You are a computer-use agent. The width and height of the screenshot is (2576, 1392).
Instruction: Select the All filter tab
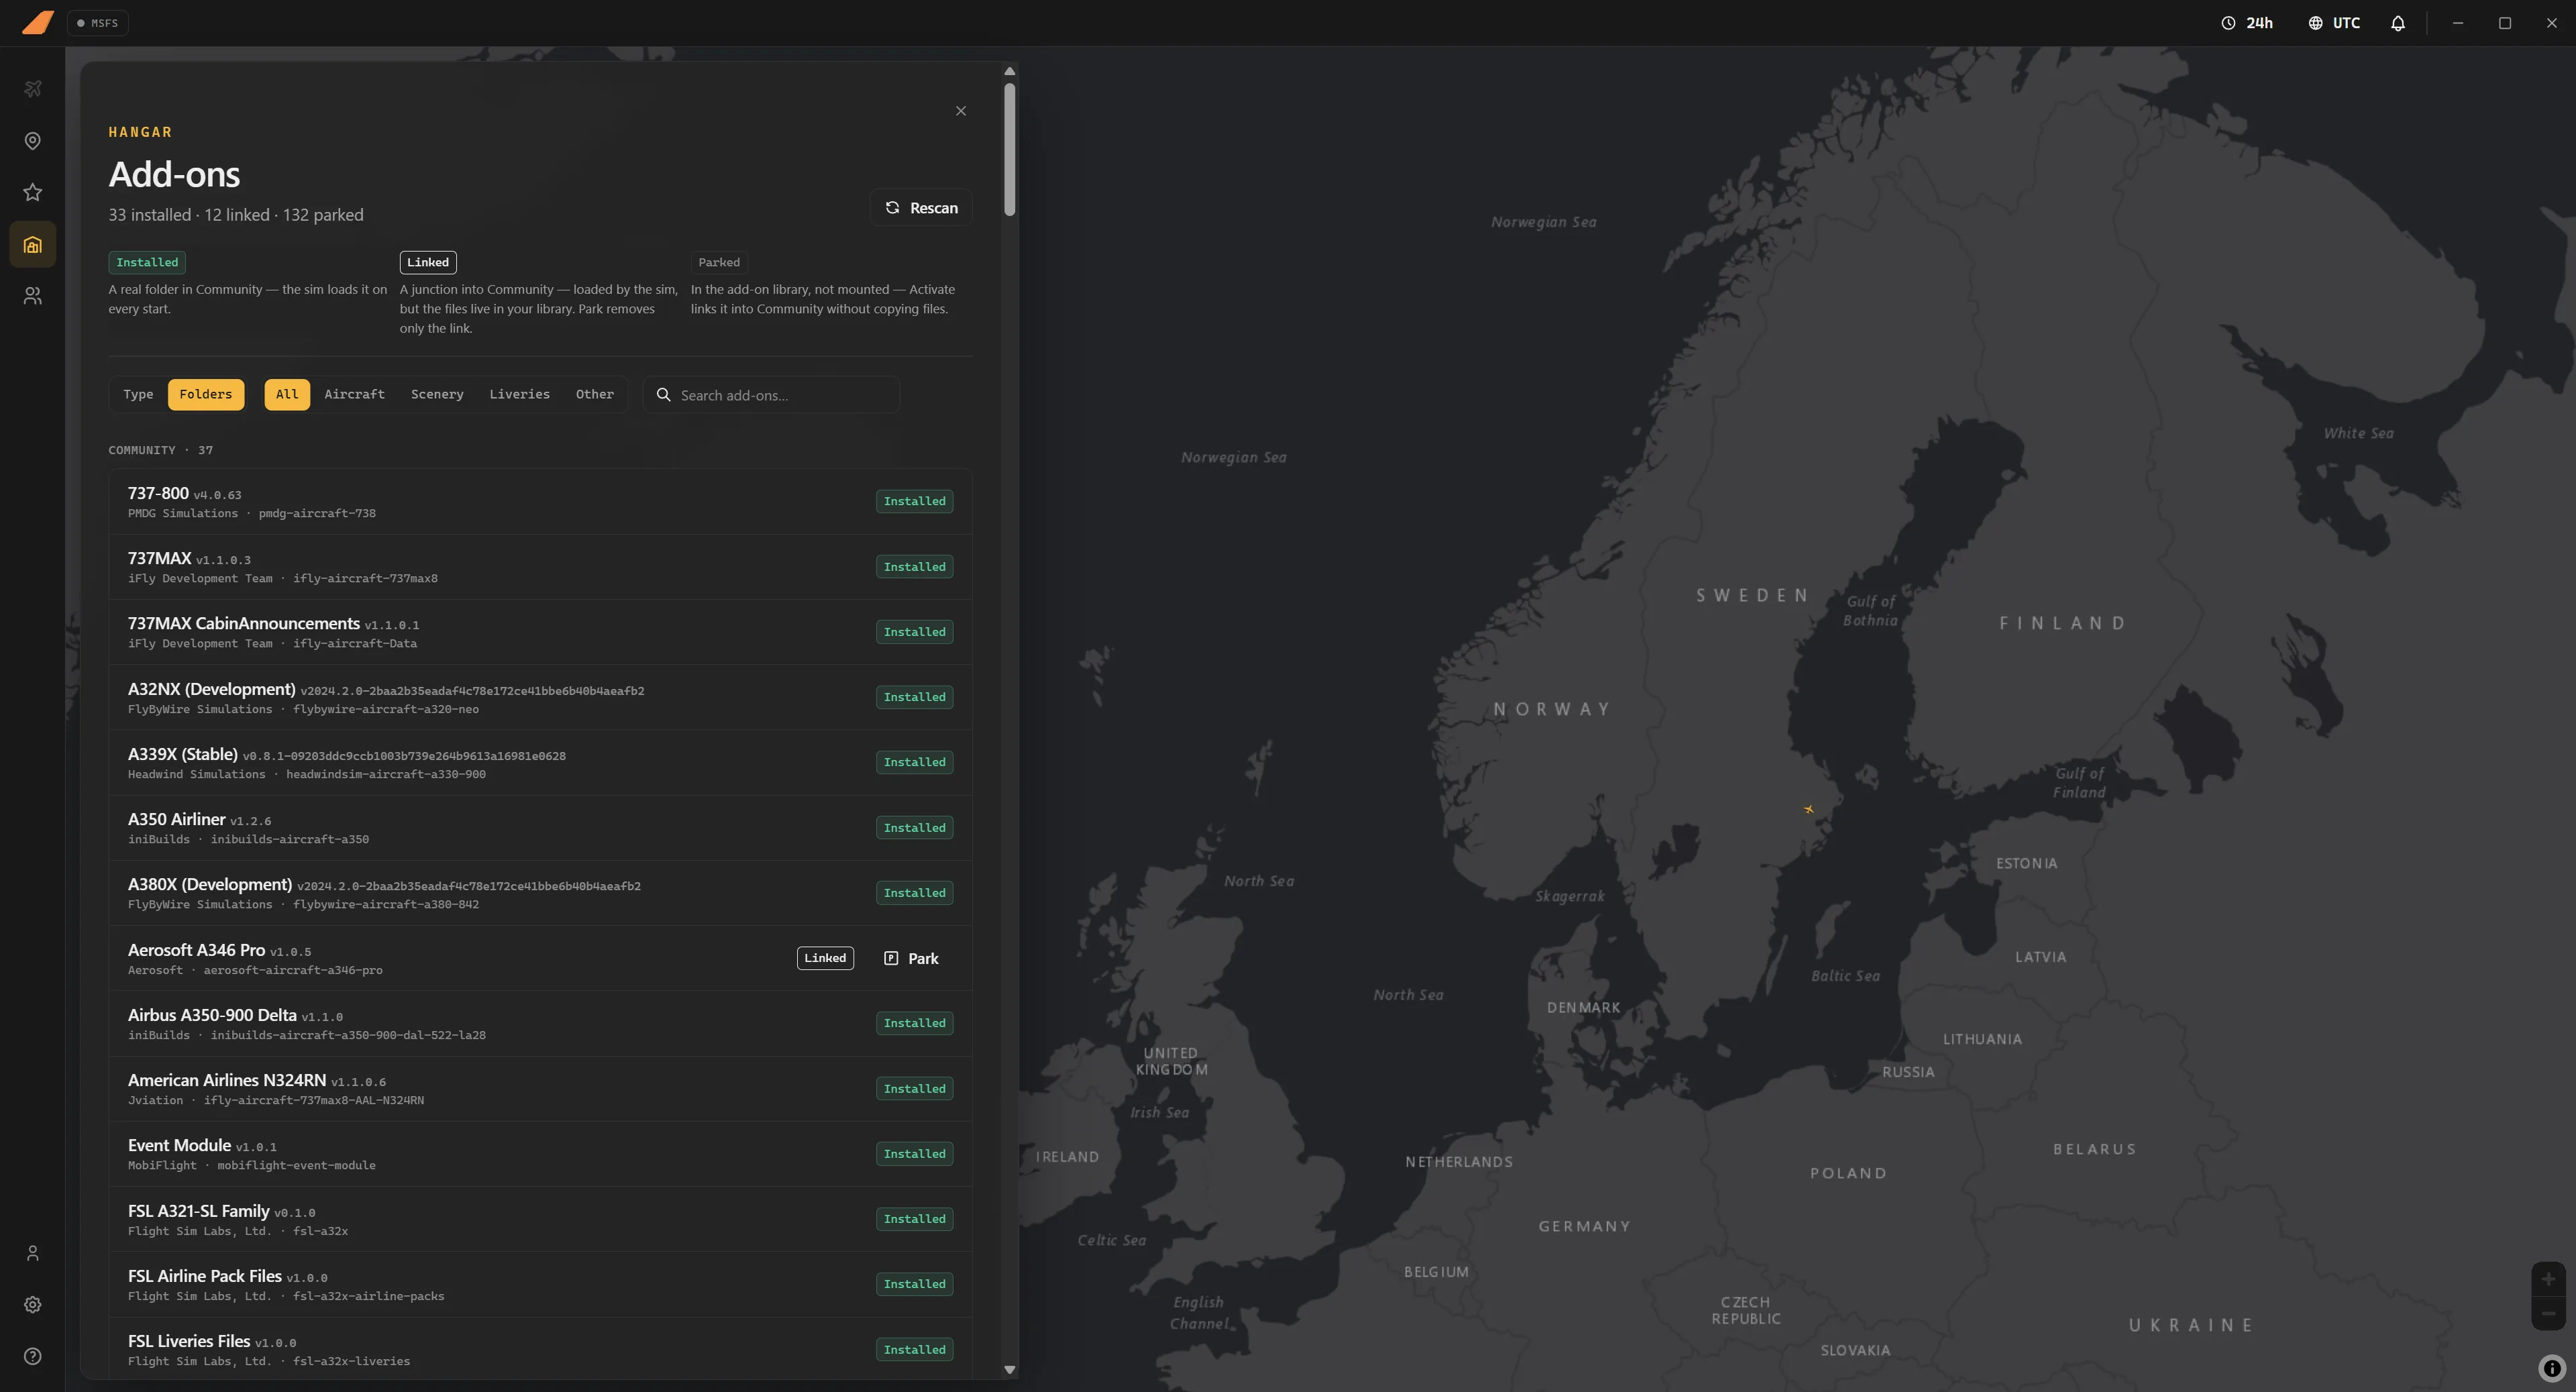coord(287,394)
